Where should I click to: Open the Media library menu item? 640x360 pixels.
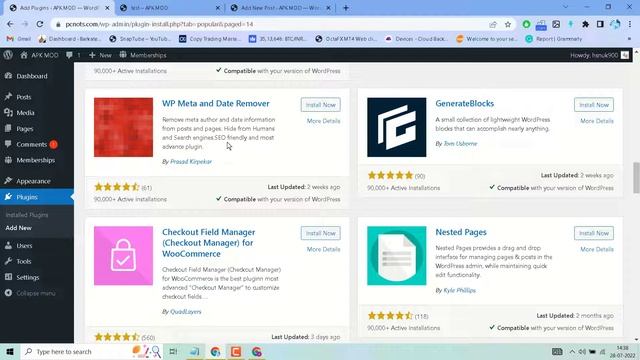tap(25, 113)
